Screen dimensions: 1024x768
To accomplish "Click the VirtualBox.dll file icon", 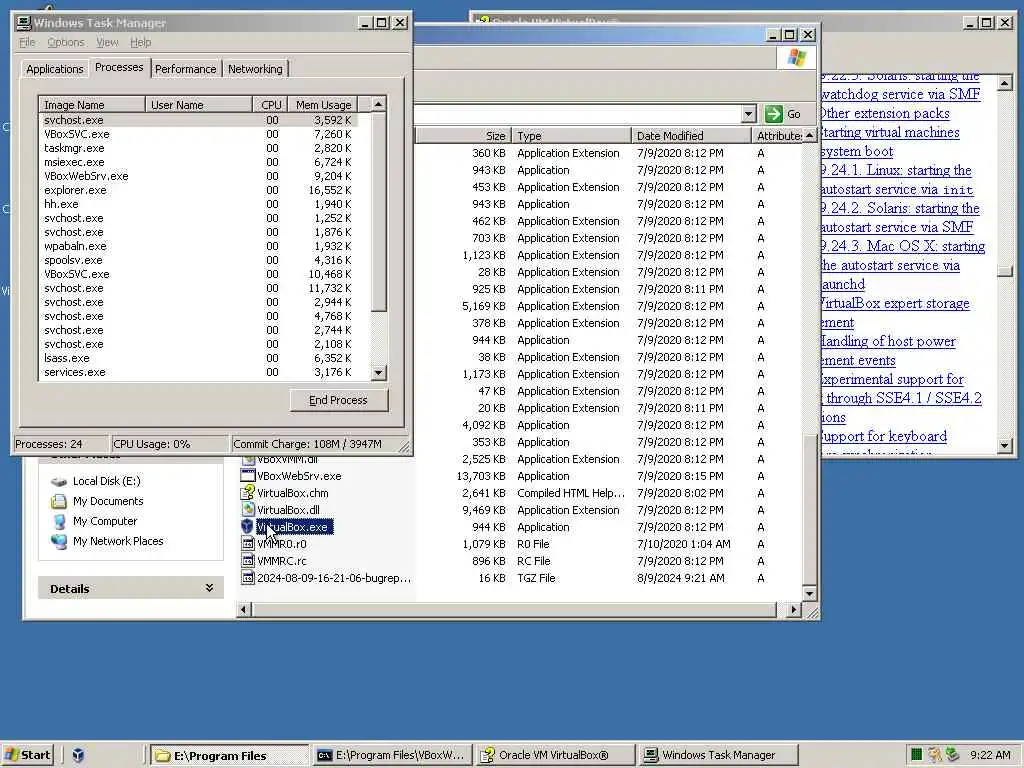I will 248,509.
